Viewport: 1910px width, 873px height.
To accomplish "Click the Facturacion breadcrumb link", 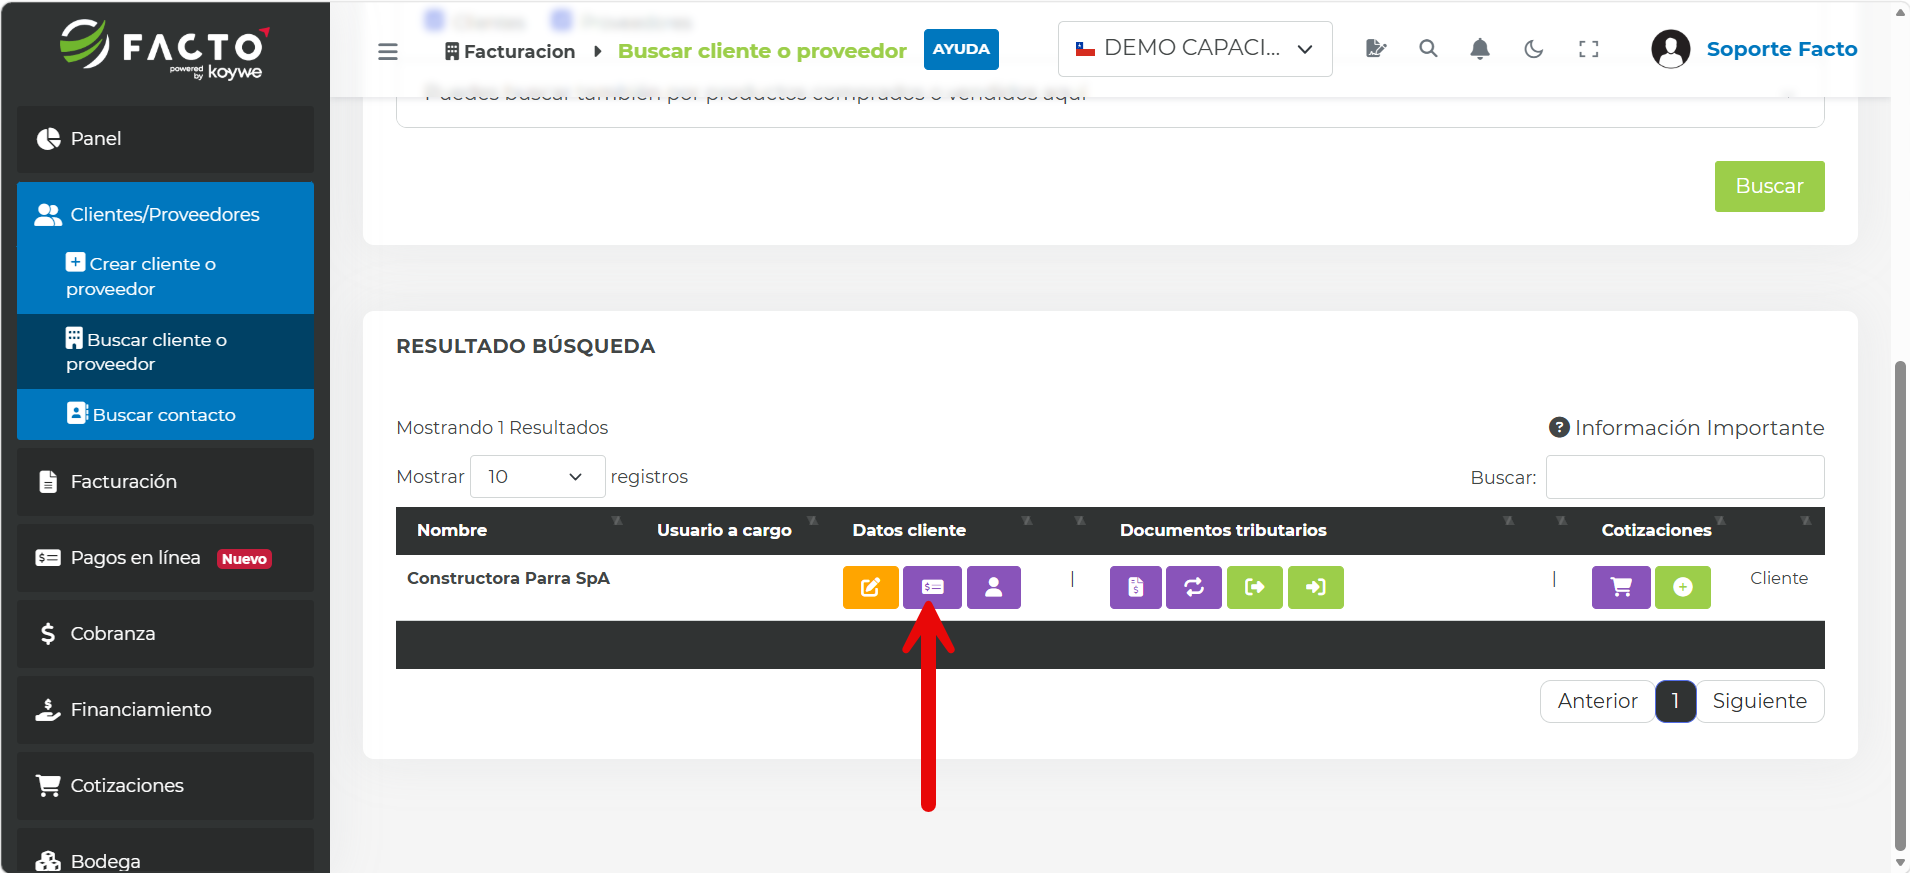I will (x=510, y=51).
